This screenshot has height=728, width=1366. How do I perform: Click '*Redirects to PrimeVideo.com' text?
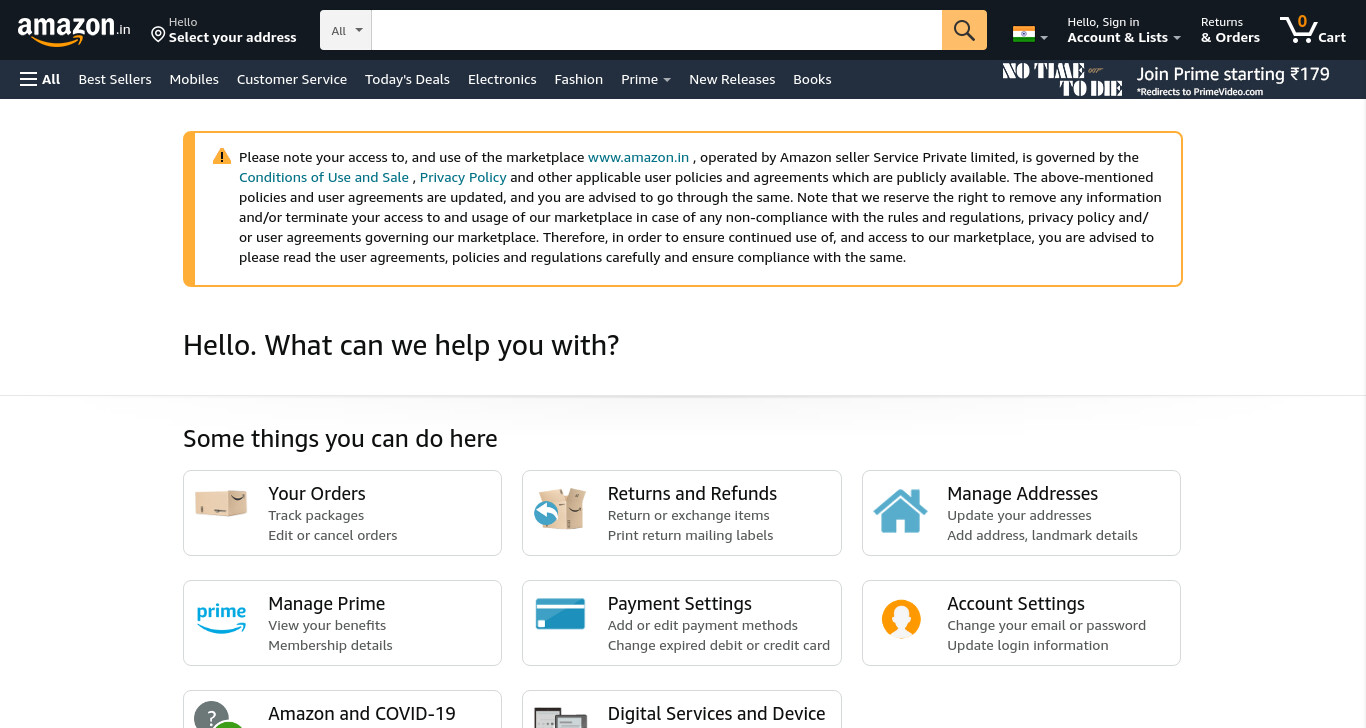point(1200,92)
